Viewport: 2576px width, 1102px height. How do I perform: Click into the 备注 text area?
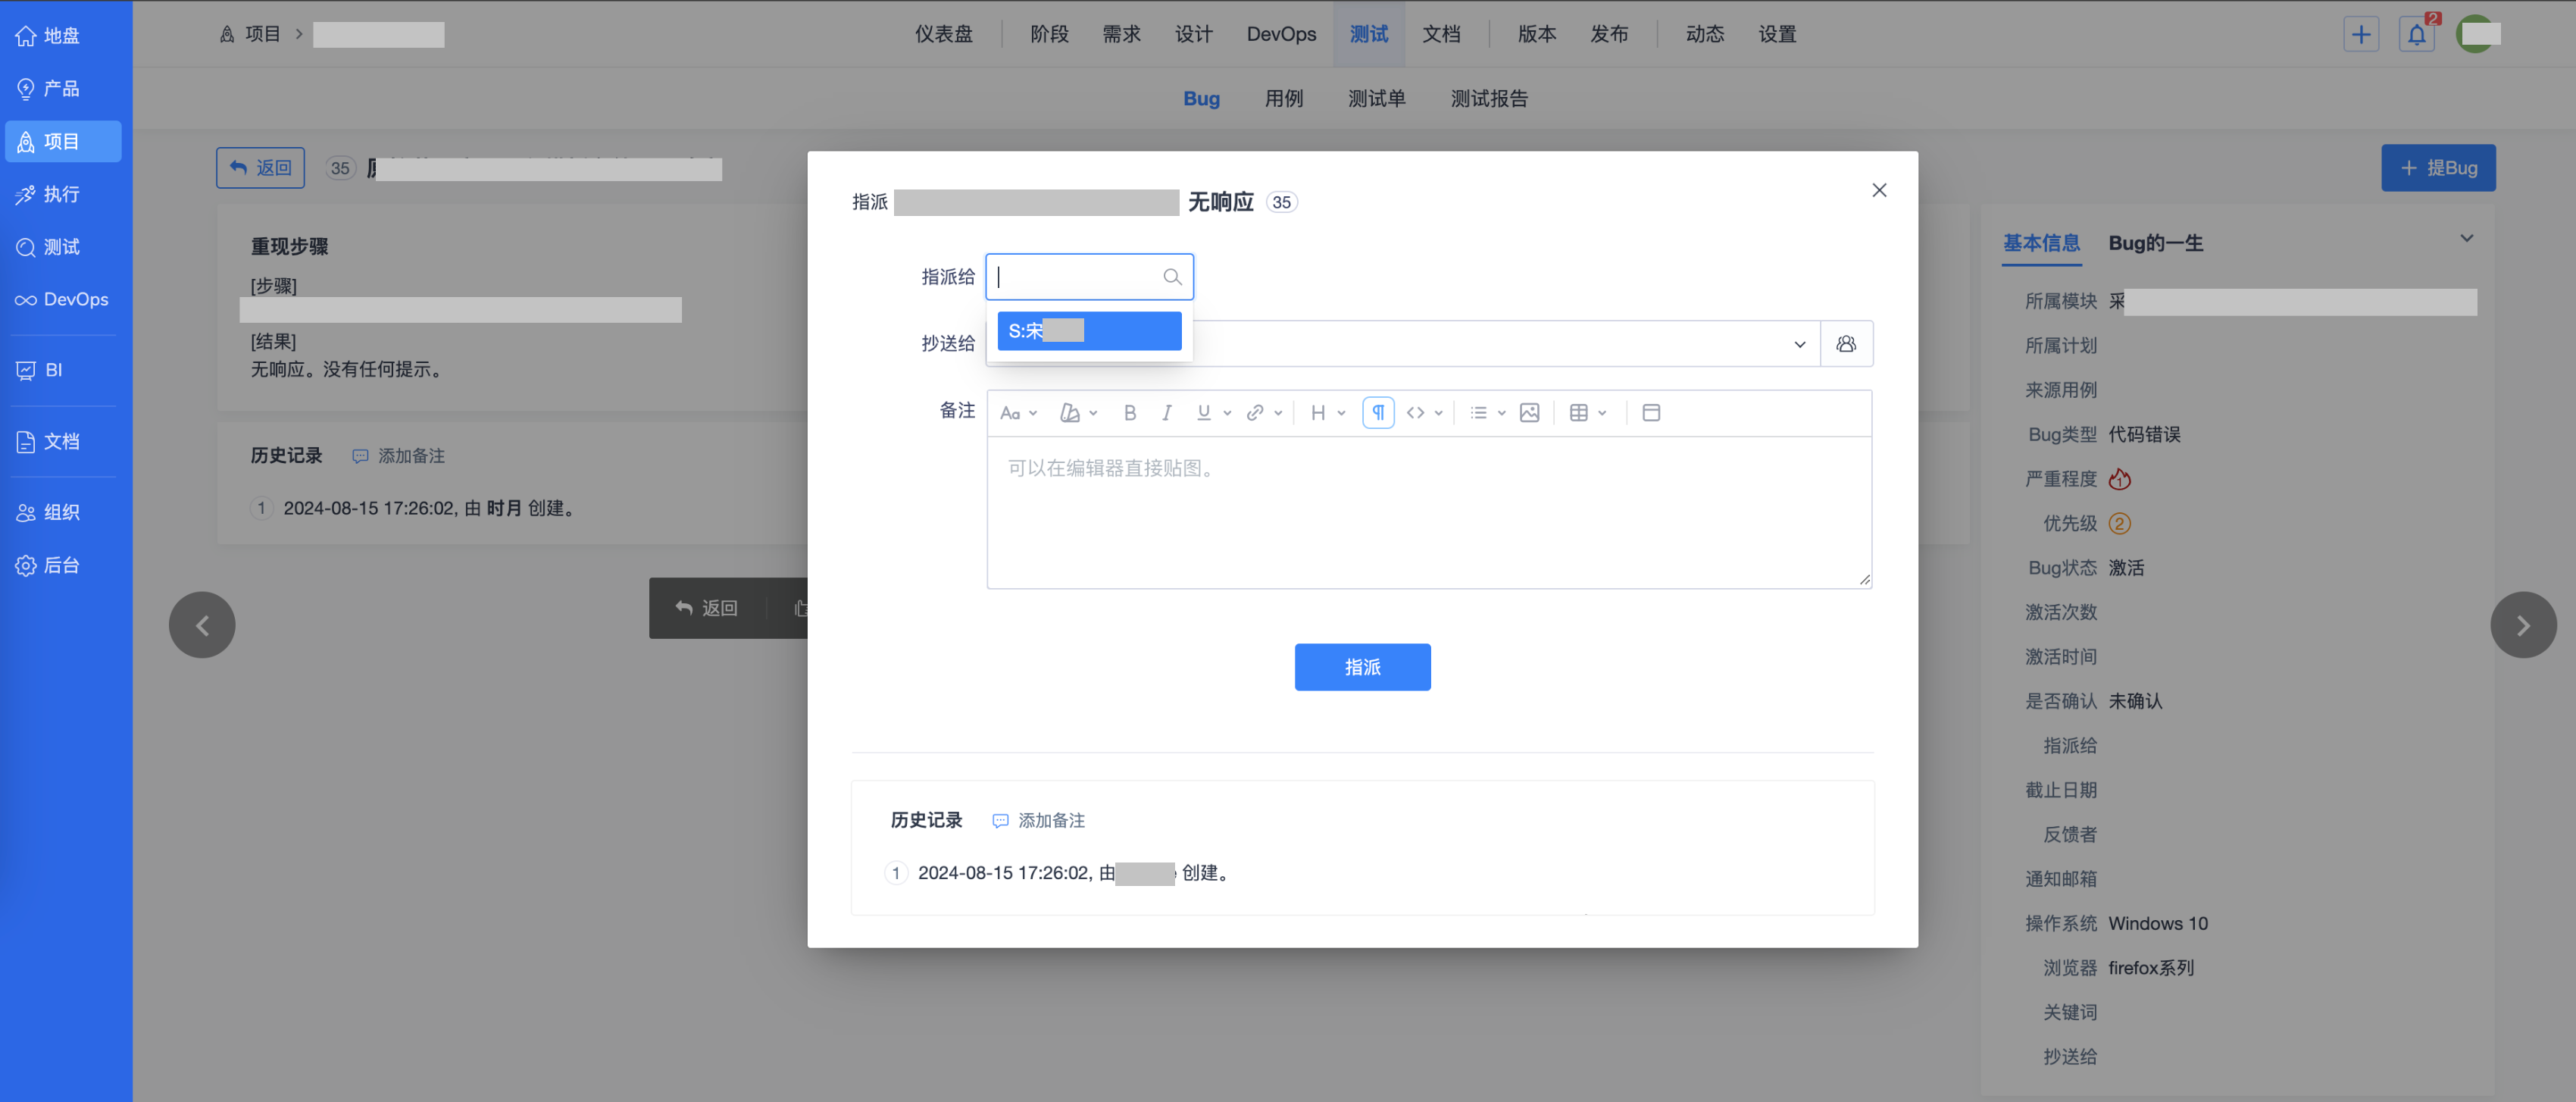1428,512
